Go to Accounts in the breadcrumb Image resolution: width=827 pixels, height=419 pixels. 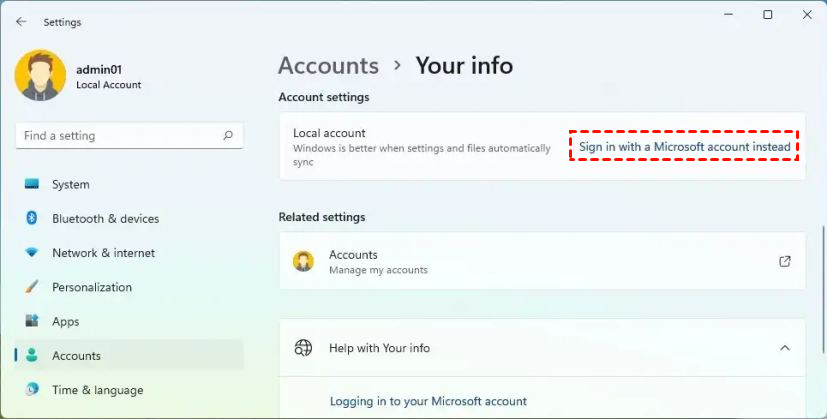328,66
